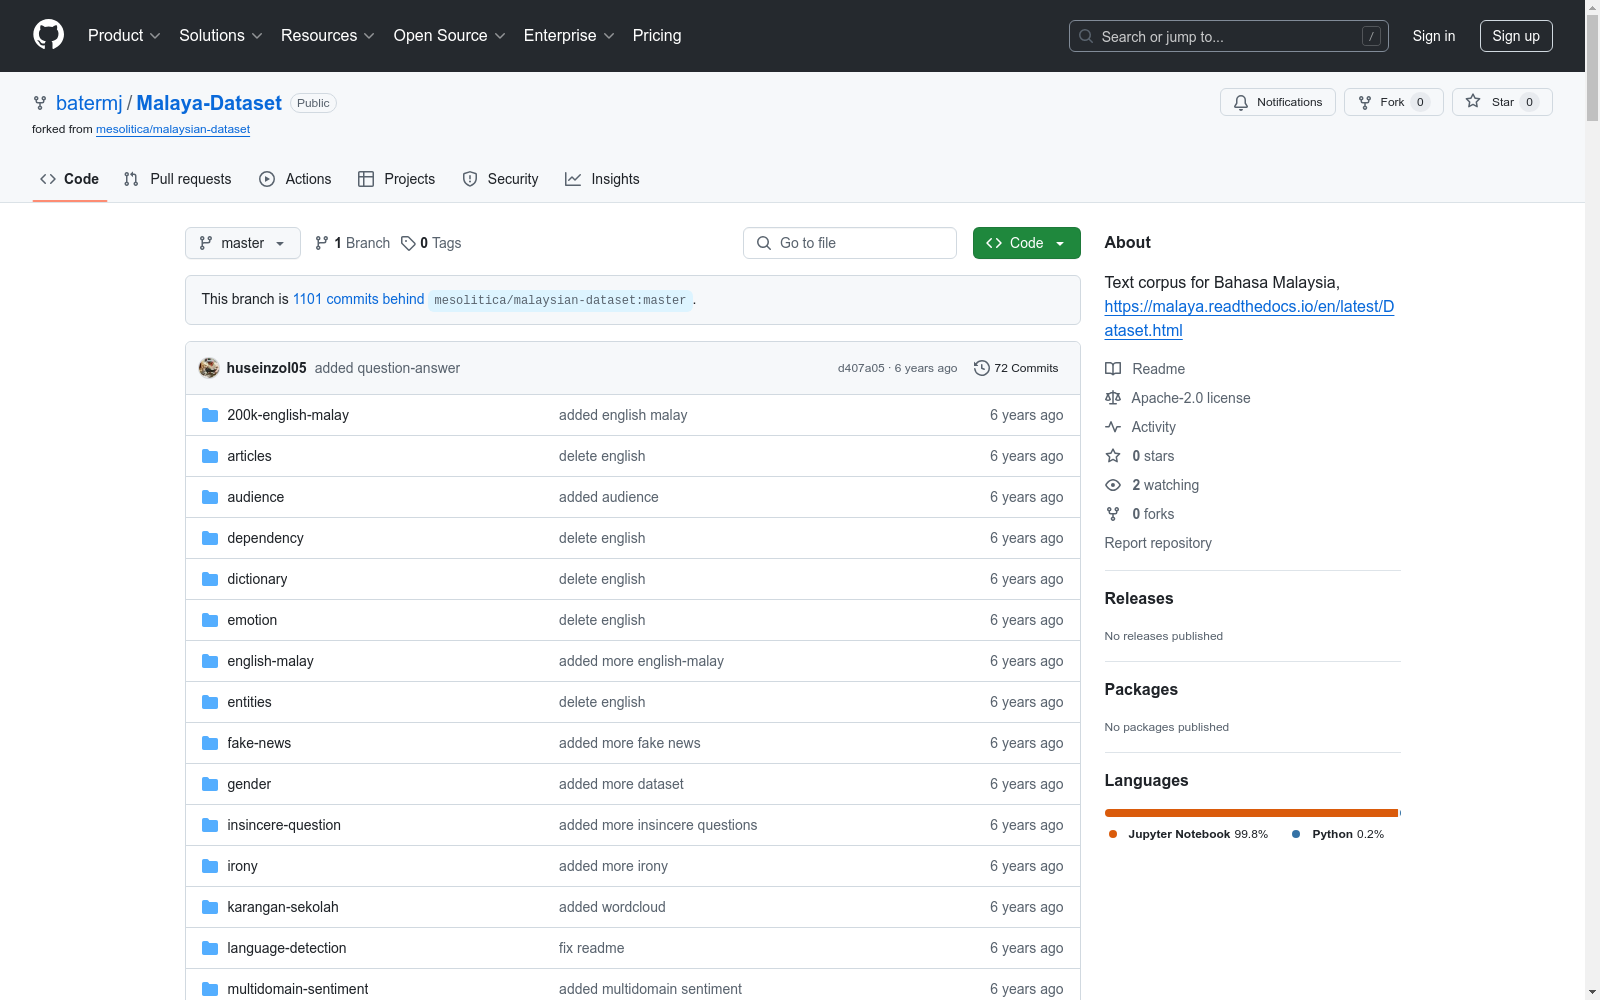The width and height of the screenshot is (1600, 1000).
Task: Open the multidomain-sentiment folder
Action: (297, 989)
